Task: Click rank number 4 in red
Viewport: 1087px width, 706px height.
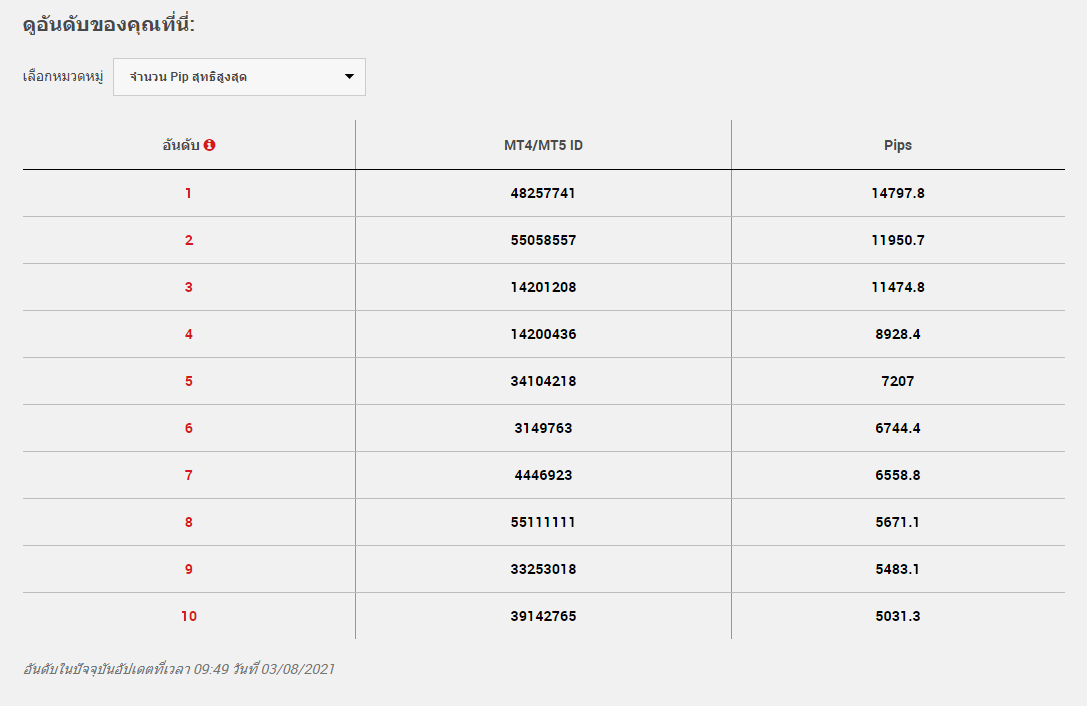Action: 189,334
